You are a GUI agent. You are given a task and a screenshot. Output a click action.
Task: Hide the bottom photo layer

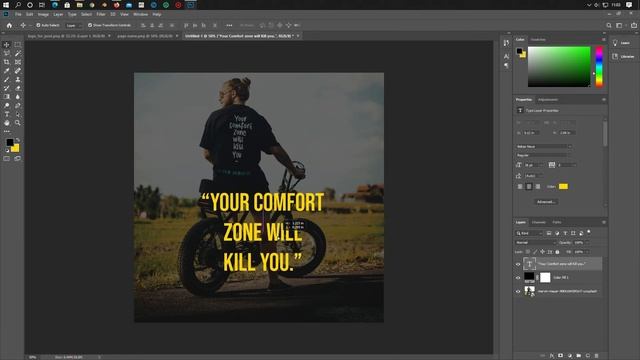click(x=518, y=291)
